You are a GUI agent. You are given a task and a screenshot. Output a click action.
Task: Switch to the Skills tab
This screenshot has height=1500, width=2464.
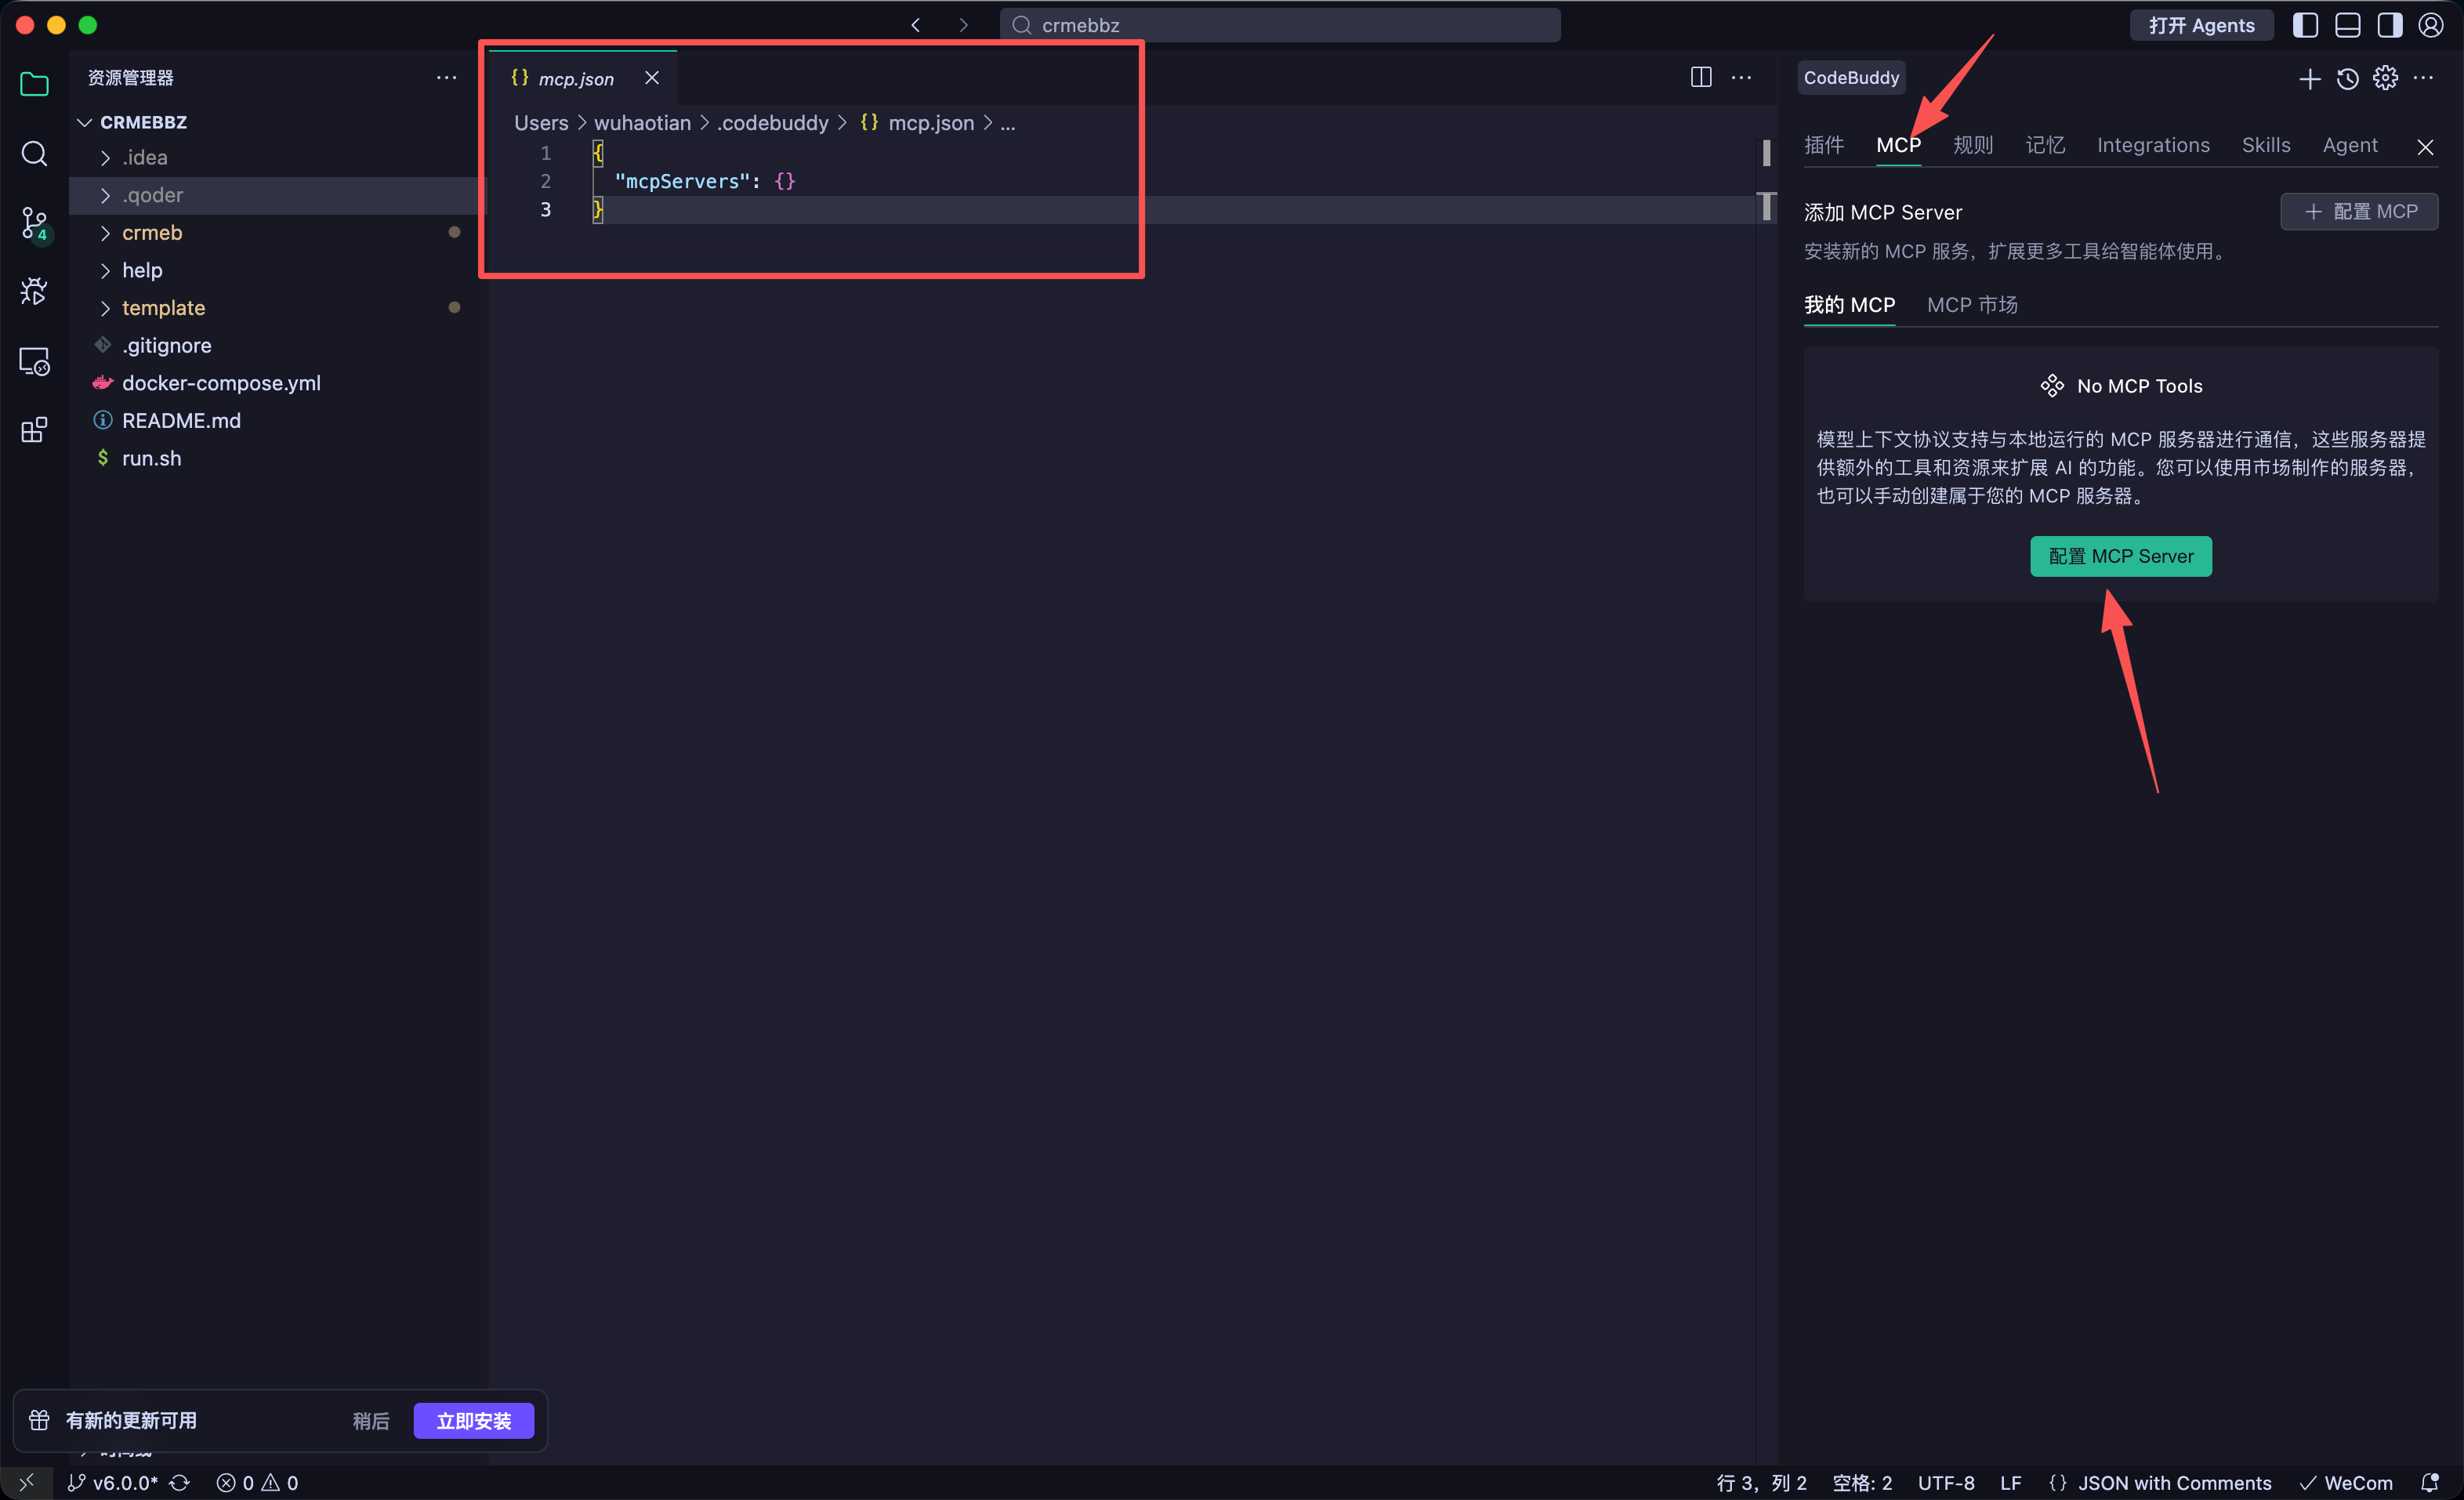coord(2265,145)
